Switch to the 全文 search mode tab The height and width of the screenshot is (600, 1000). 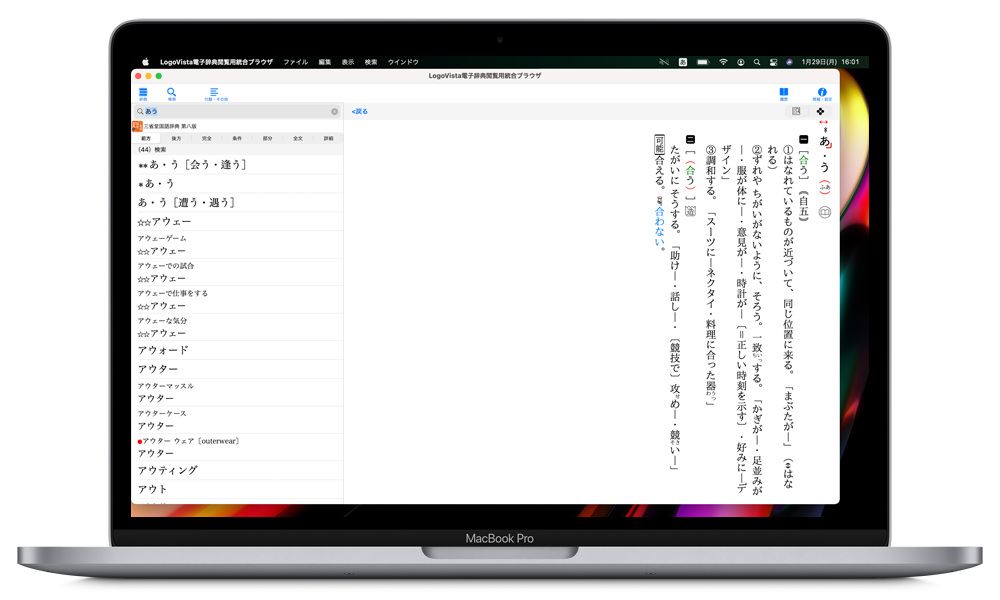pyautogui.click(x=298, y=138)
